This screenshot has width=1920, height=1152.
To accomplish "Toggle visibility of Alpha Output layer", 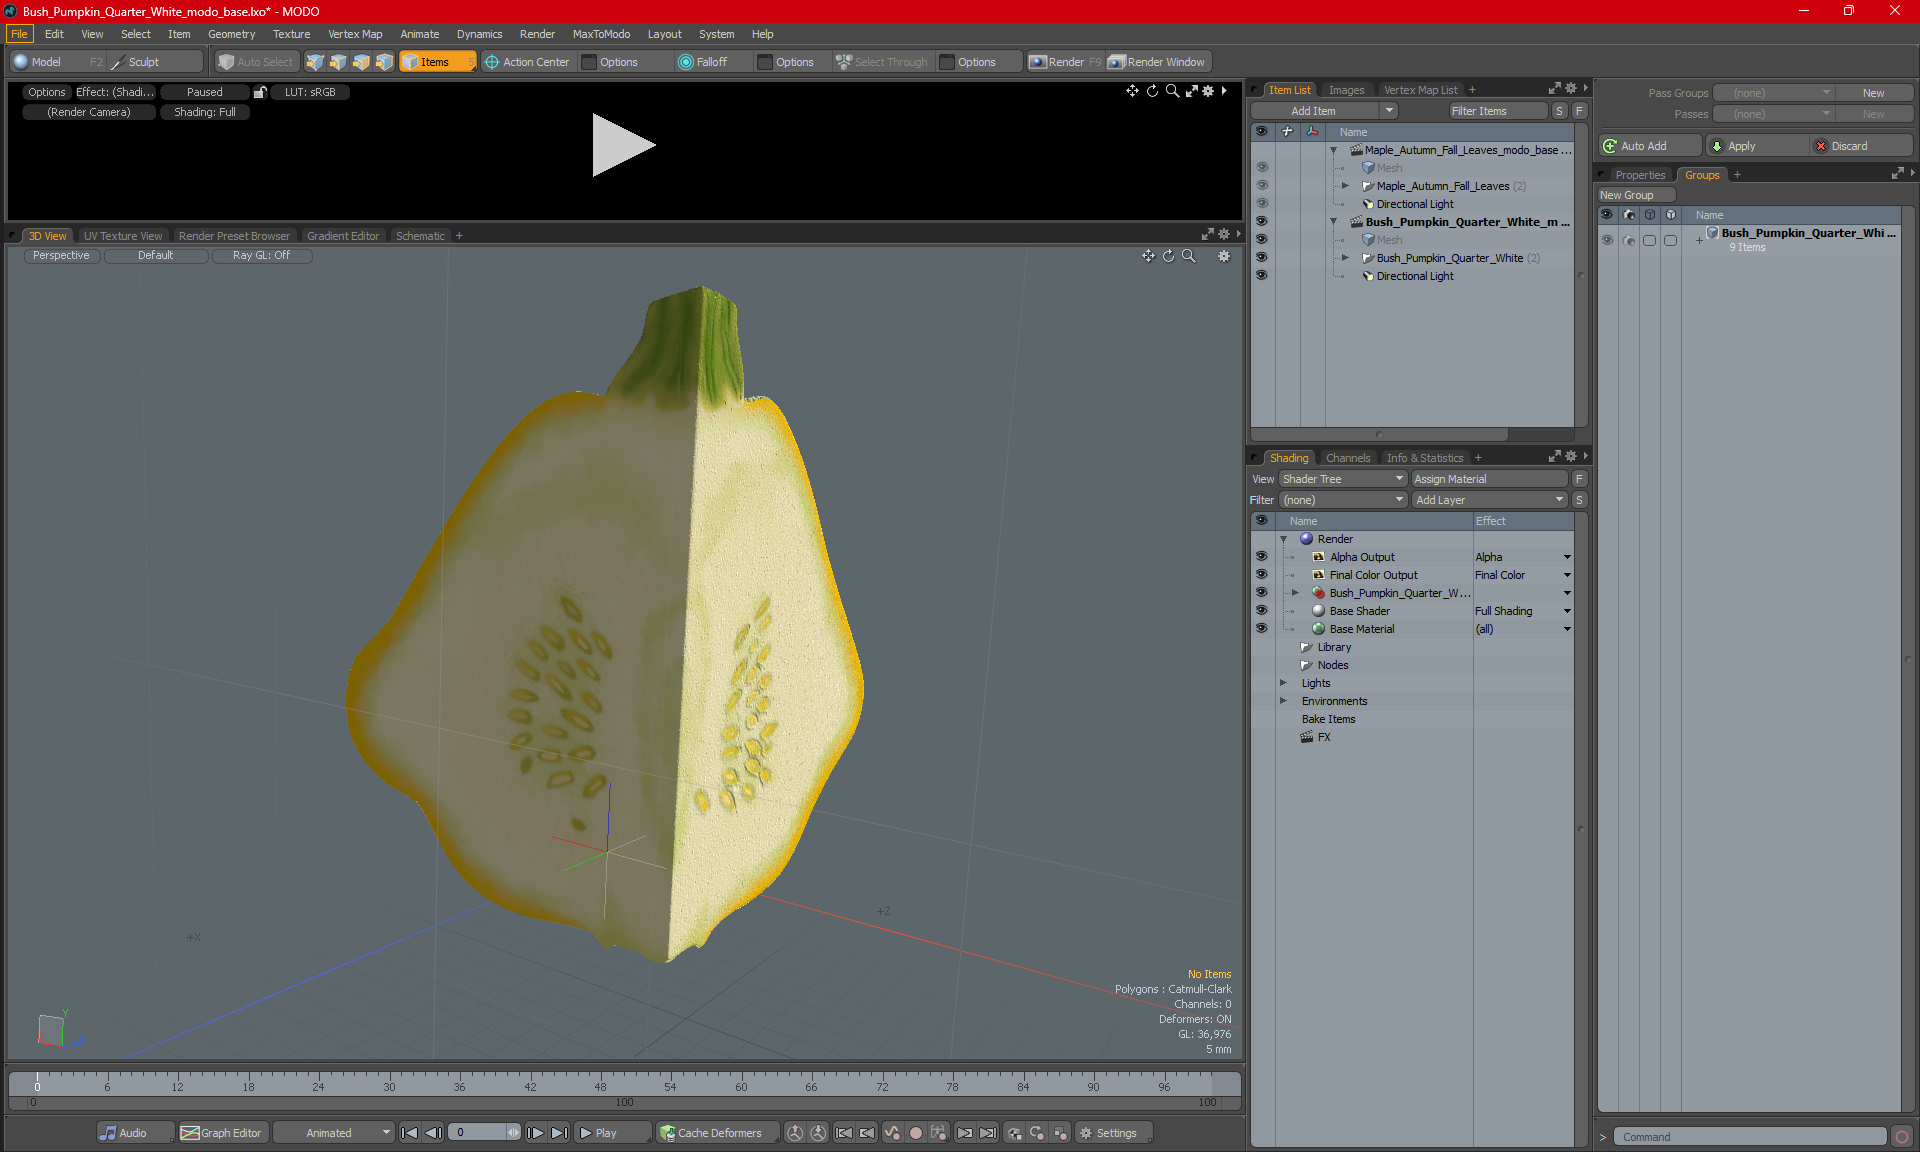I will [1261, 557].
